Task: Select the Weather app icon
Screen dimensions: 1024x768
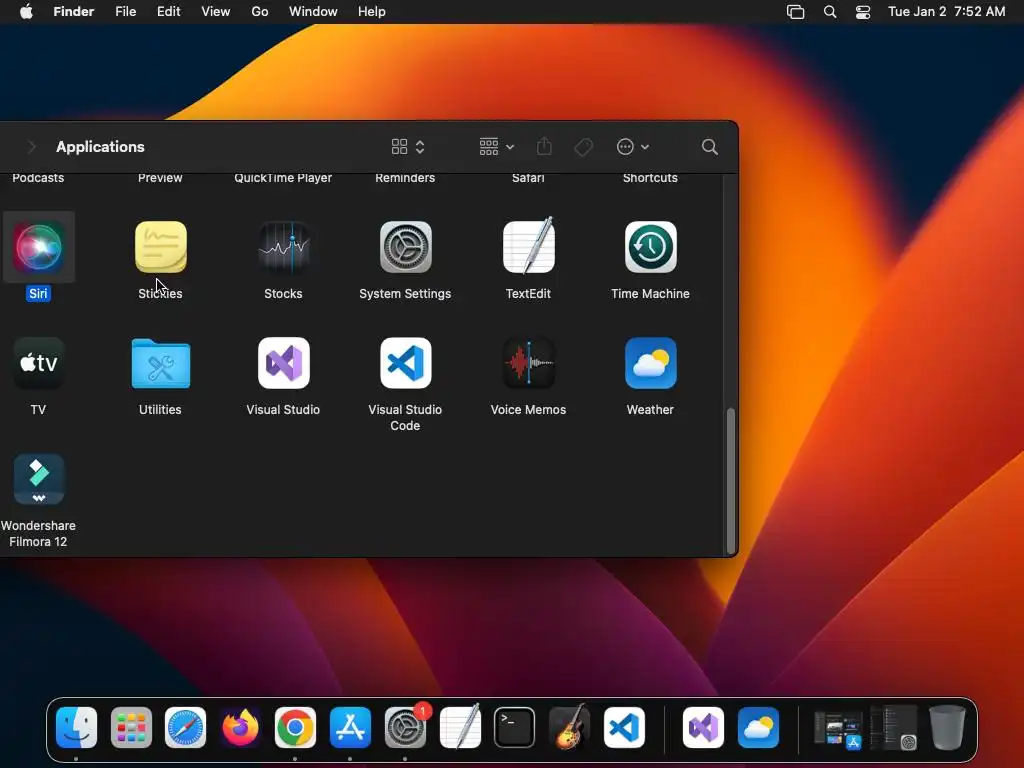Action: click(x=650, y=363)
